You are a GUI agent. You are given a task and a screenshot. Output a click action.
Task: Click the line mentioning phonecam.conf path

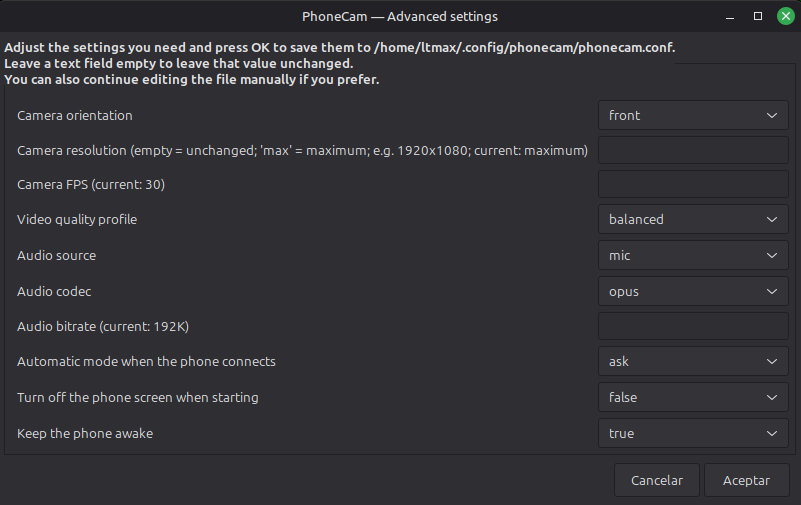click(x=340, y=47)
